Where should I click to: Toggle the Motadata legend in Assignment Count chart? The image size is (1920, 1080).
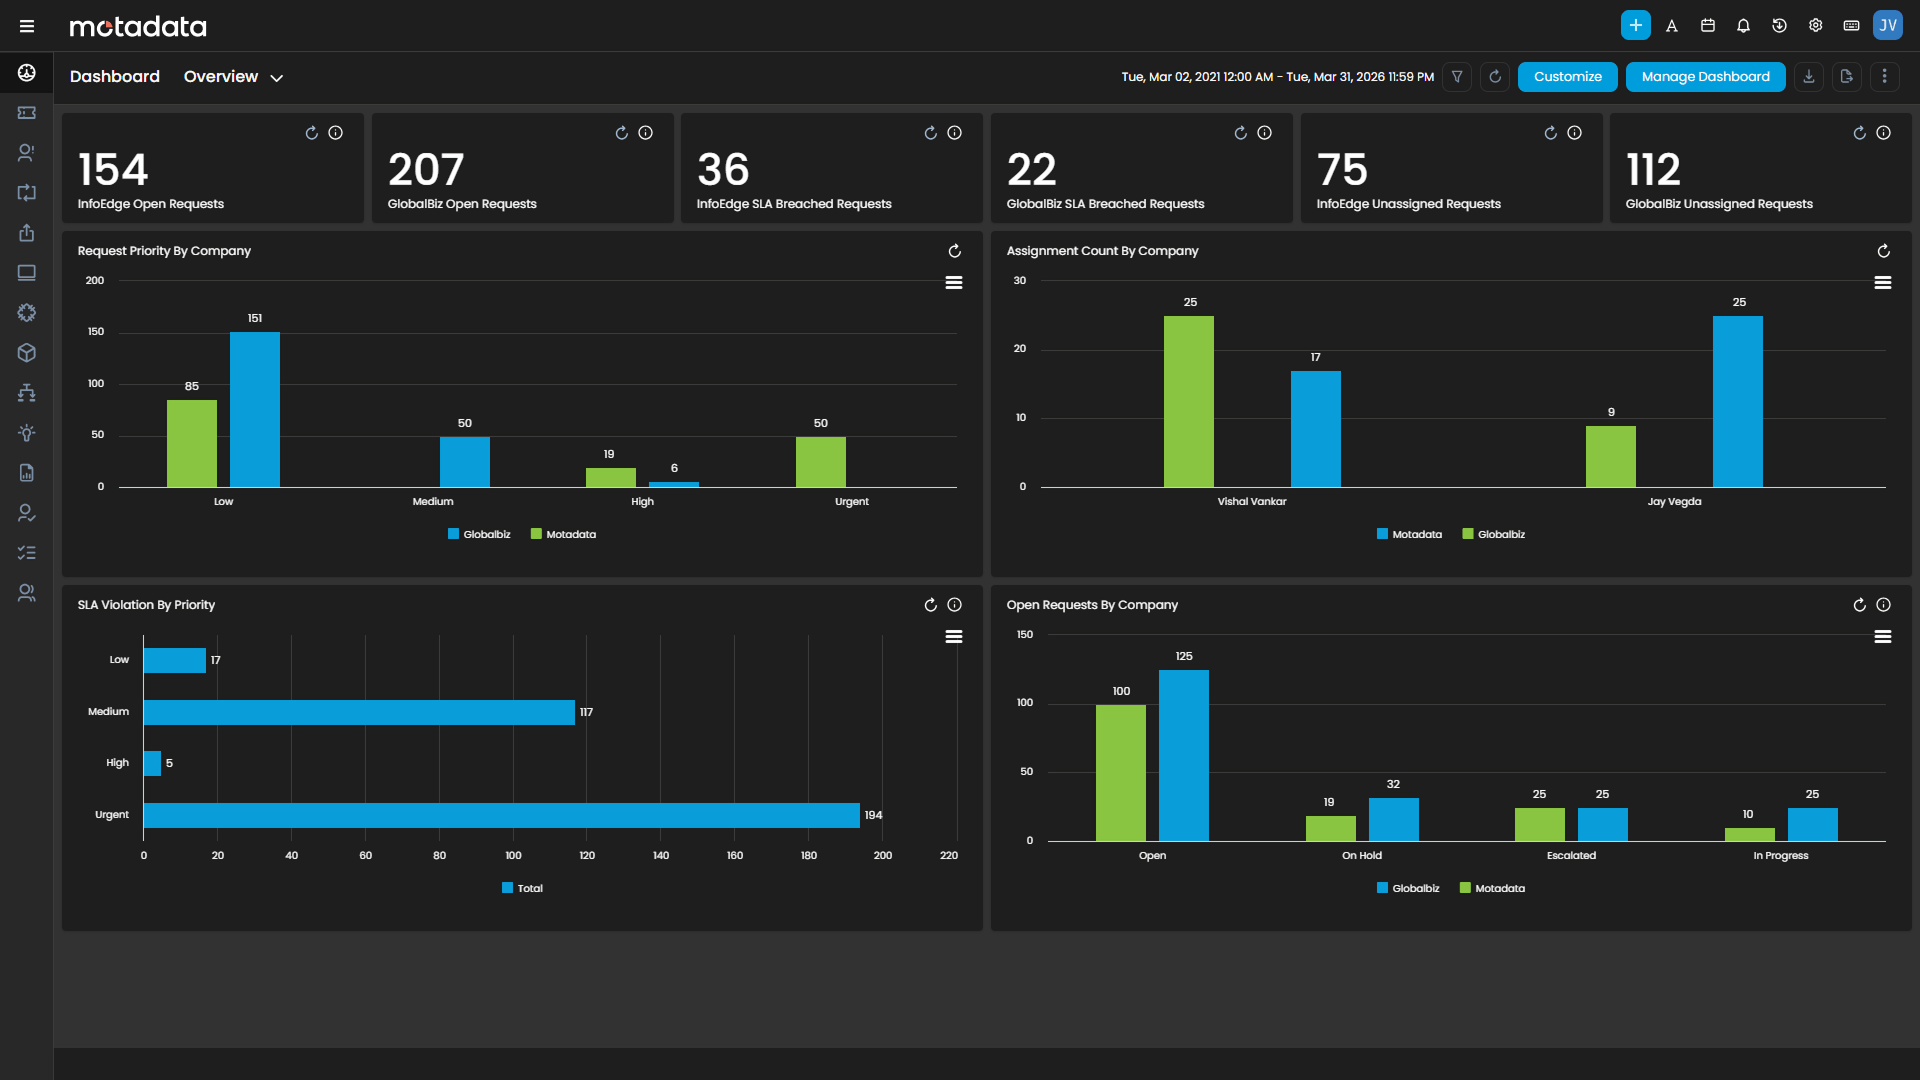tap(1410, 534)
